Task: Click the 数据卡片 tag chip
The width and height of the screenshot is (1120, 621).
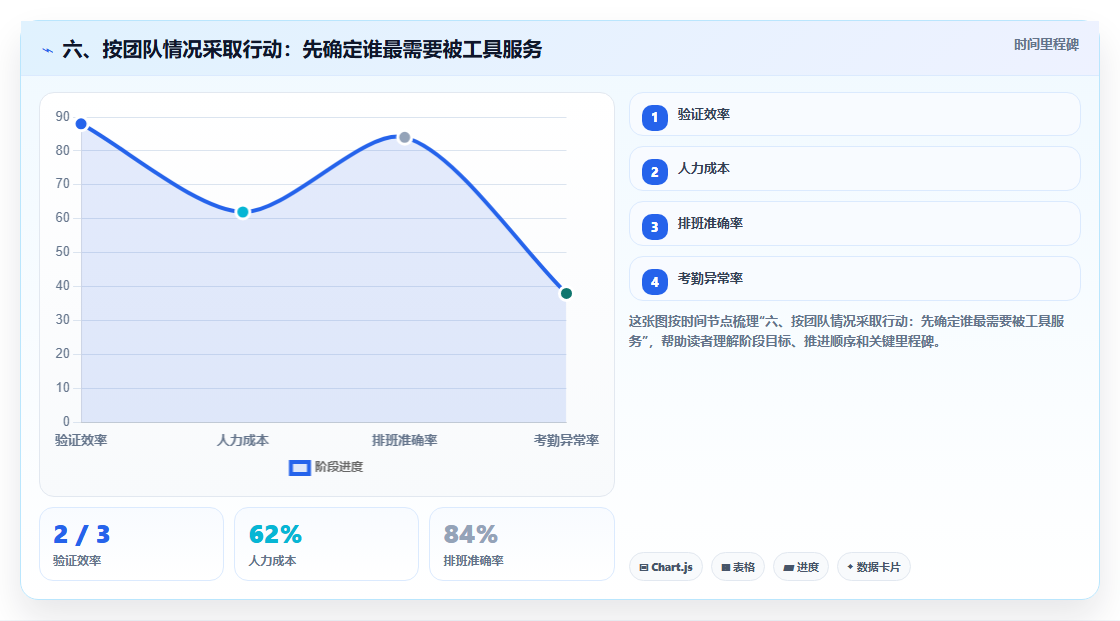Action: (x=874, y=567)
